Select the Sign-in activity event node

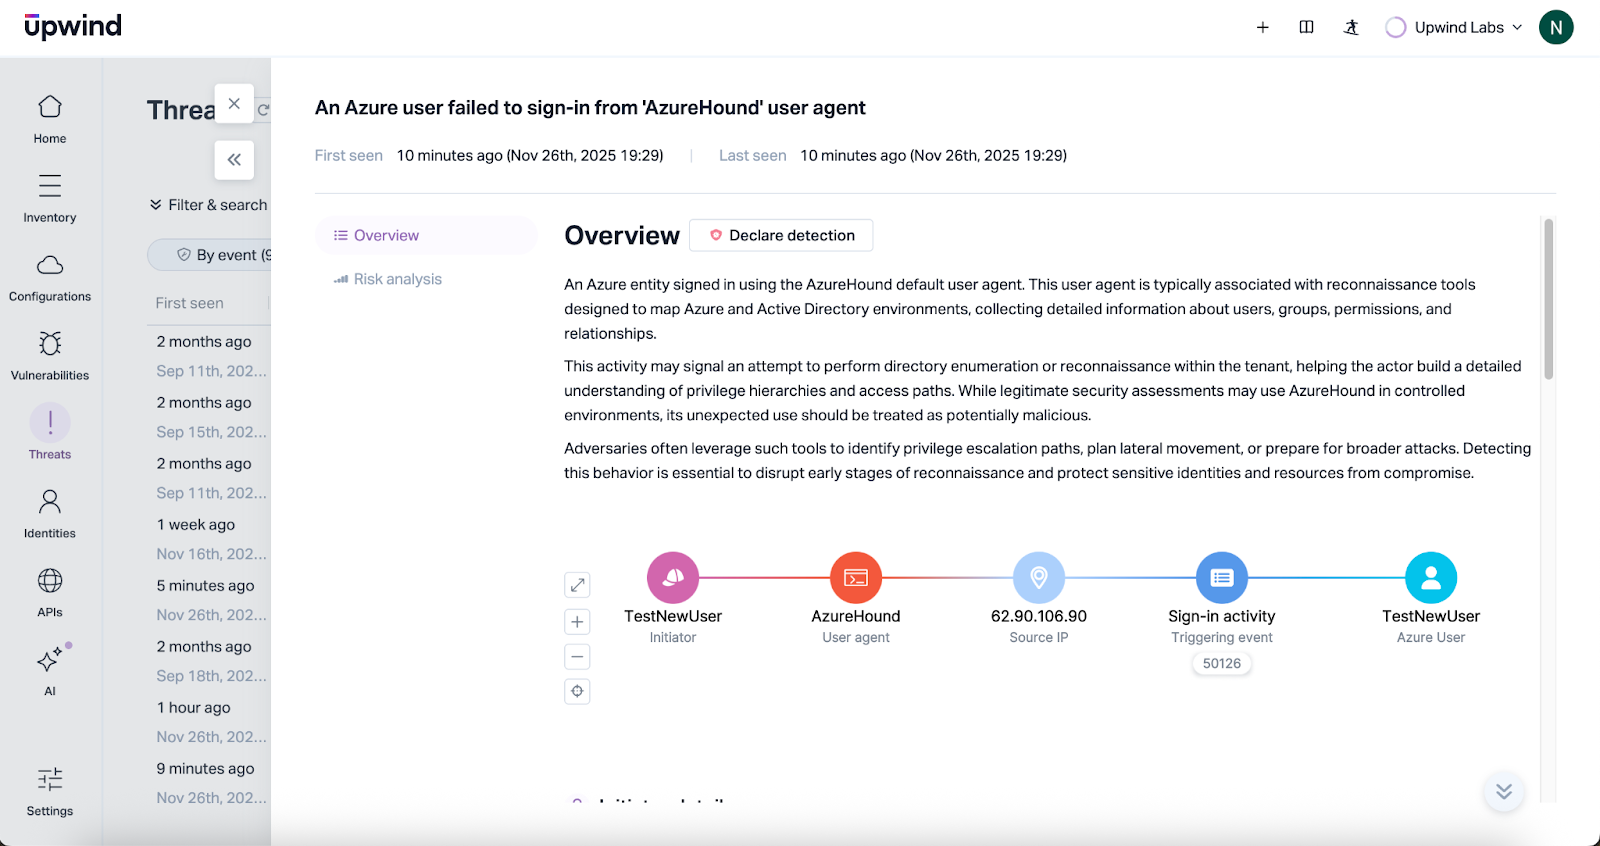[x=1222, y=578]
